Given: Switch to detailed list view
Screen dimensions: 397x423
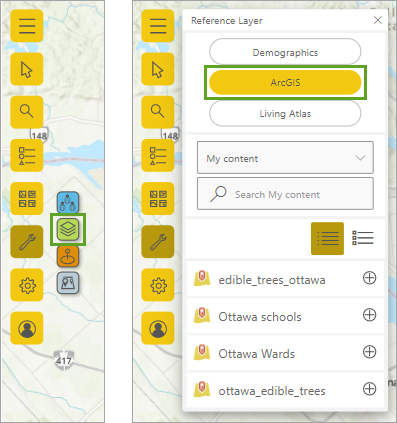Looking at the screenshot, I should click(363, 238).
